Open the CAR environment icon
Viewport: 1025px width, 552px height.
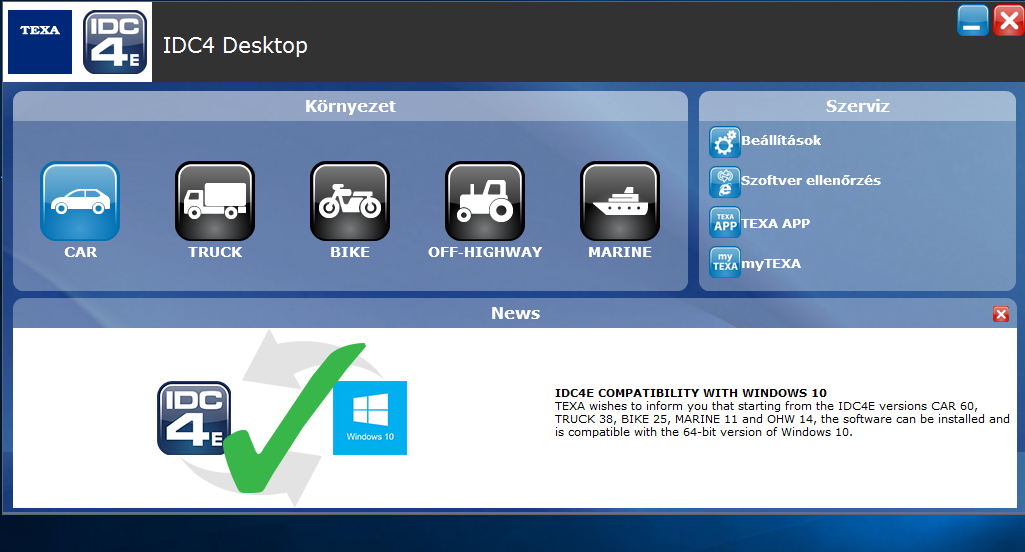tap(80, 201)
